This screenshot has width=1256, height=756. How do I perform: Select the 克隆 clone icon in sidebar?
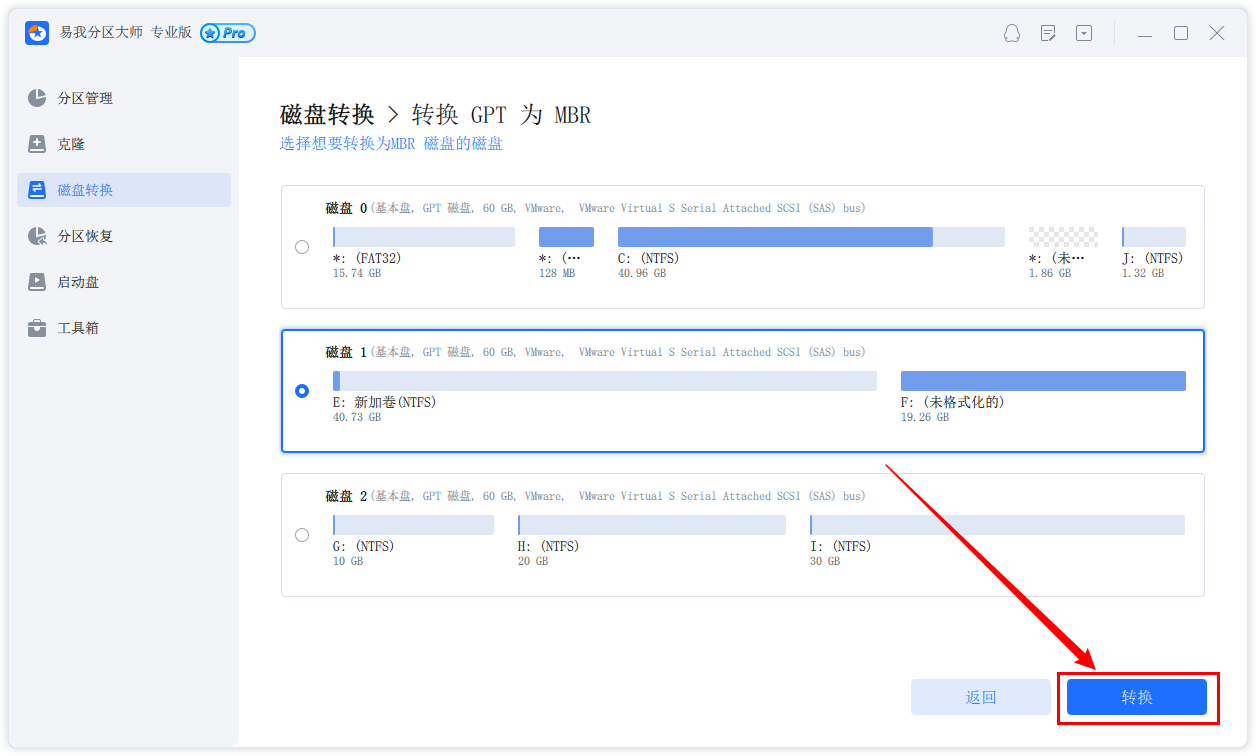37,144
